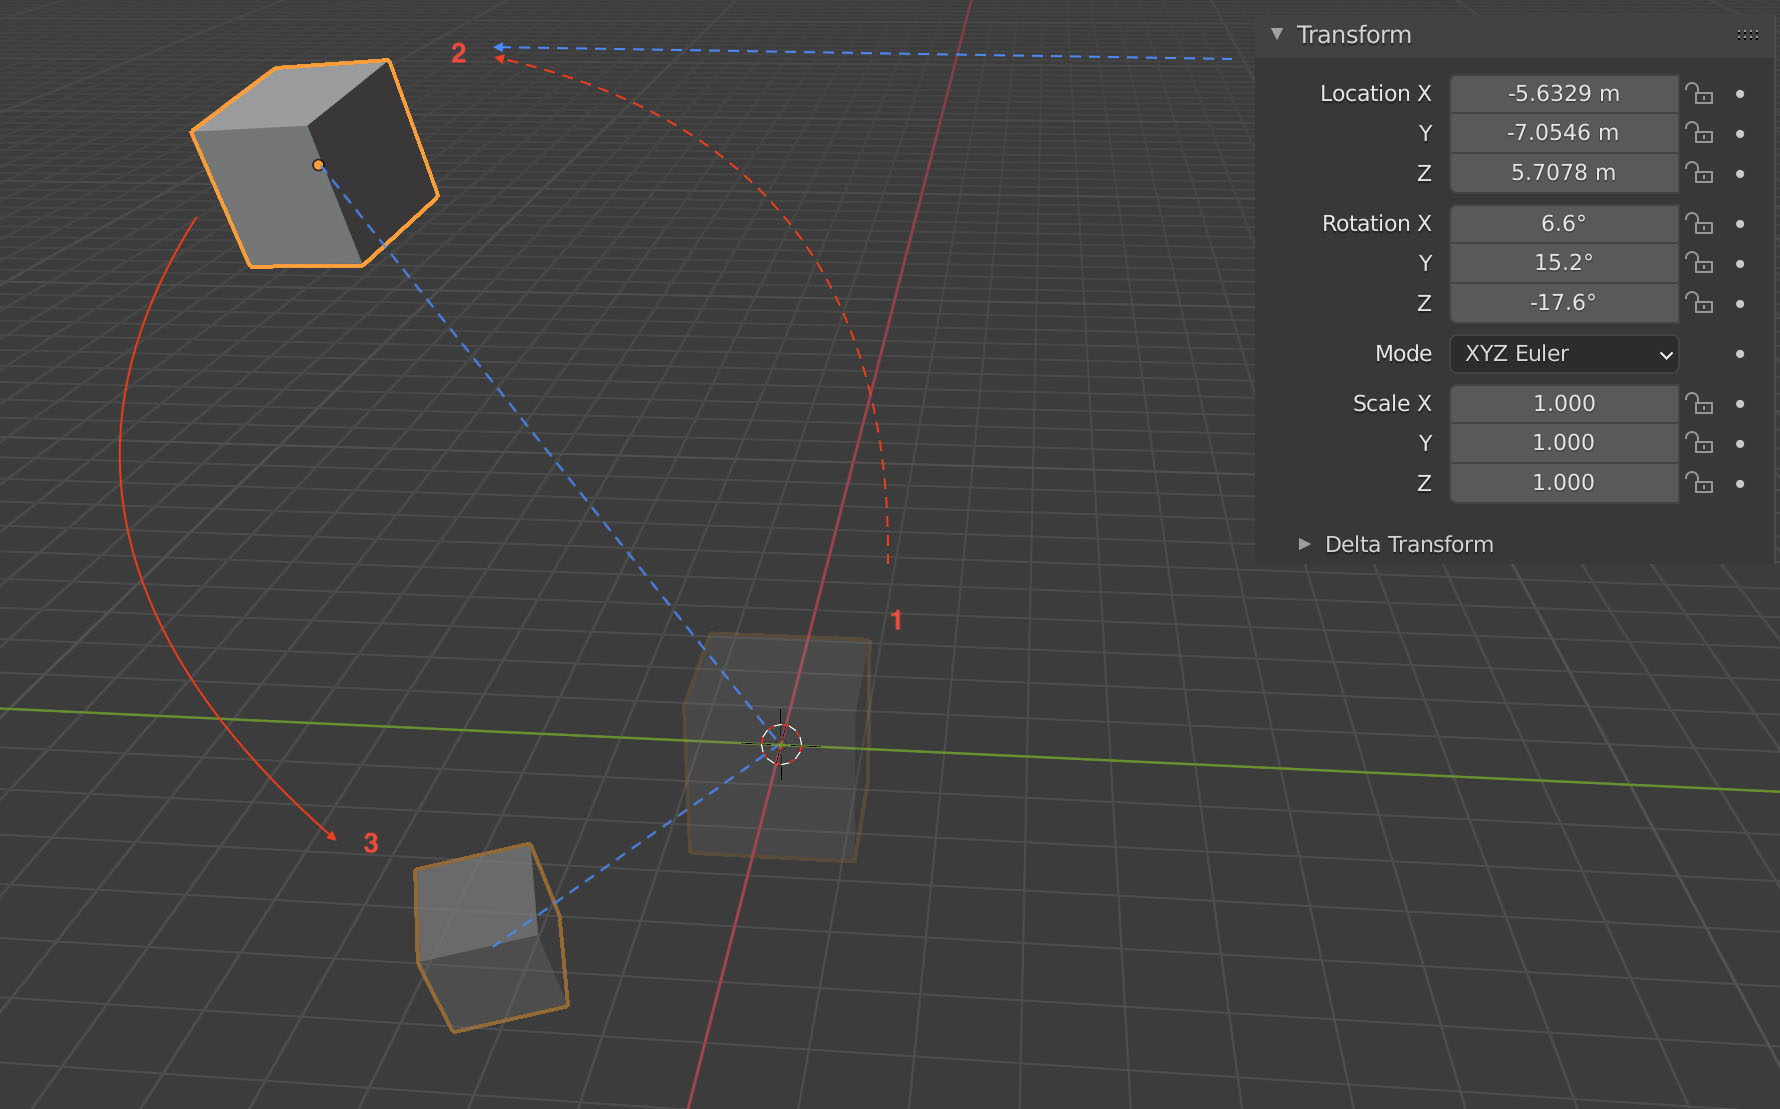Viewport: 1780px width, 1109px height.
Task: Lock the Scale Z value
Action: [x=1700, y=483]
